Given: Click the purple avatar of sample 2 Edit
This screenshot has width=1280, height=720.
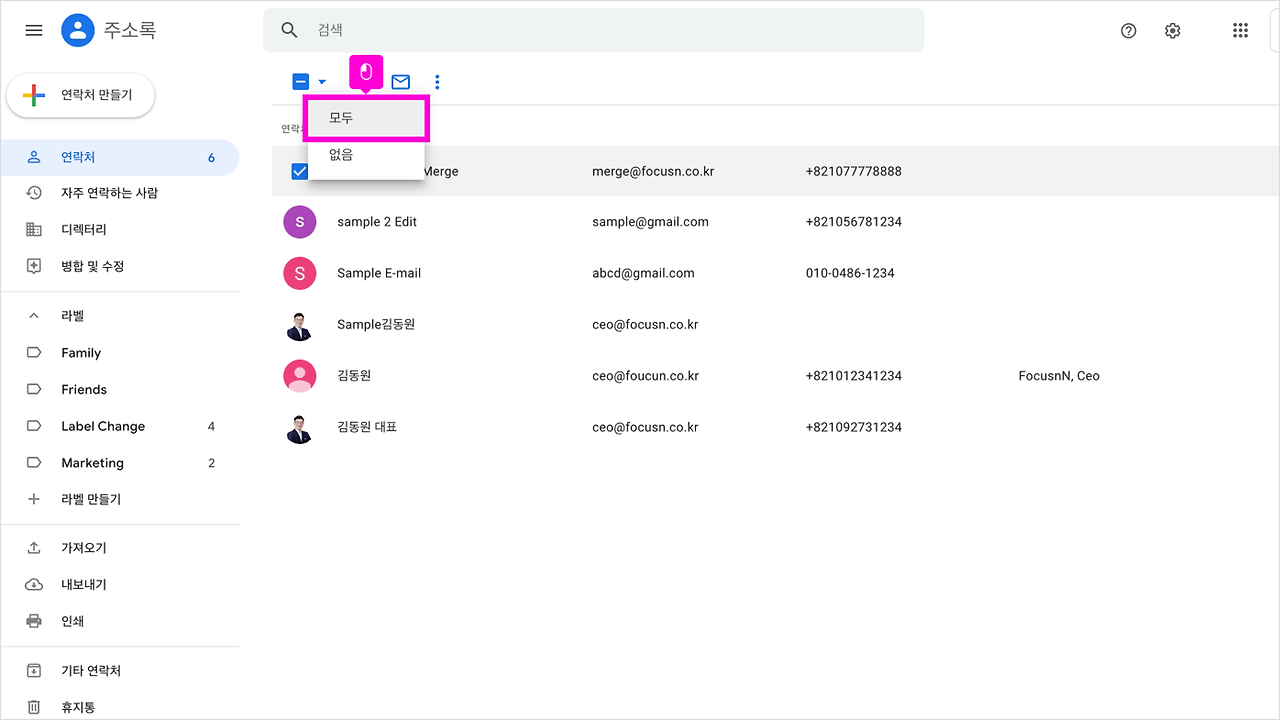Looking at the screenshot, I should coord(300,222).
